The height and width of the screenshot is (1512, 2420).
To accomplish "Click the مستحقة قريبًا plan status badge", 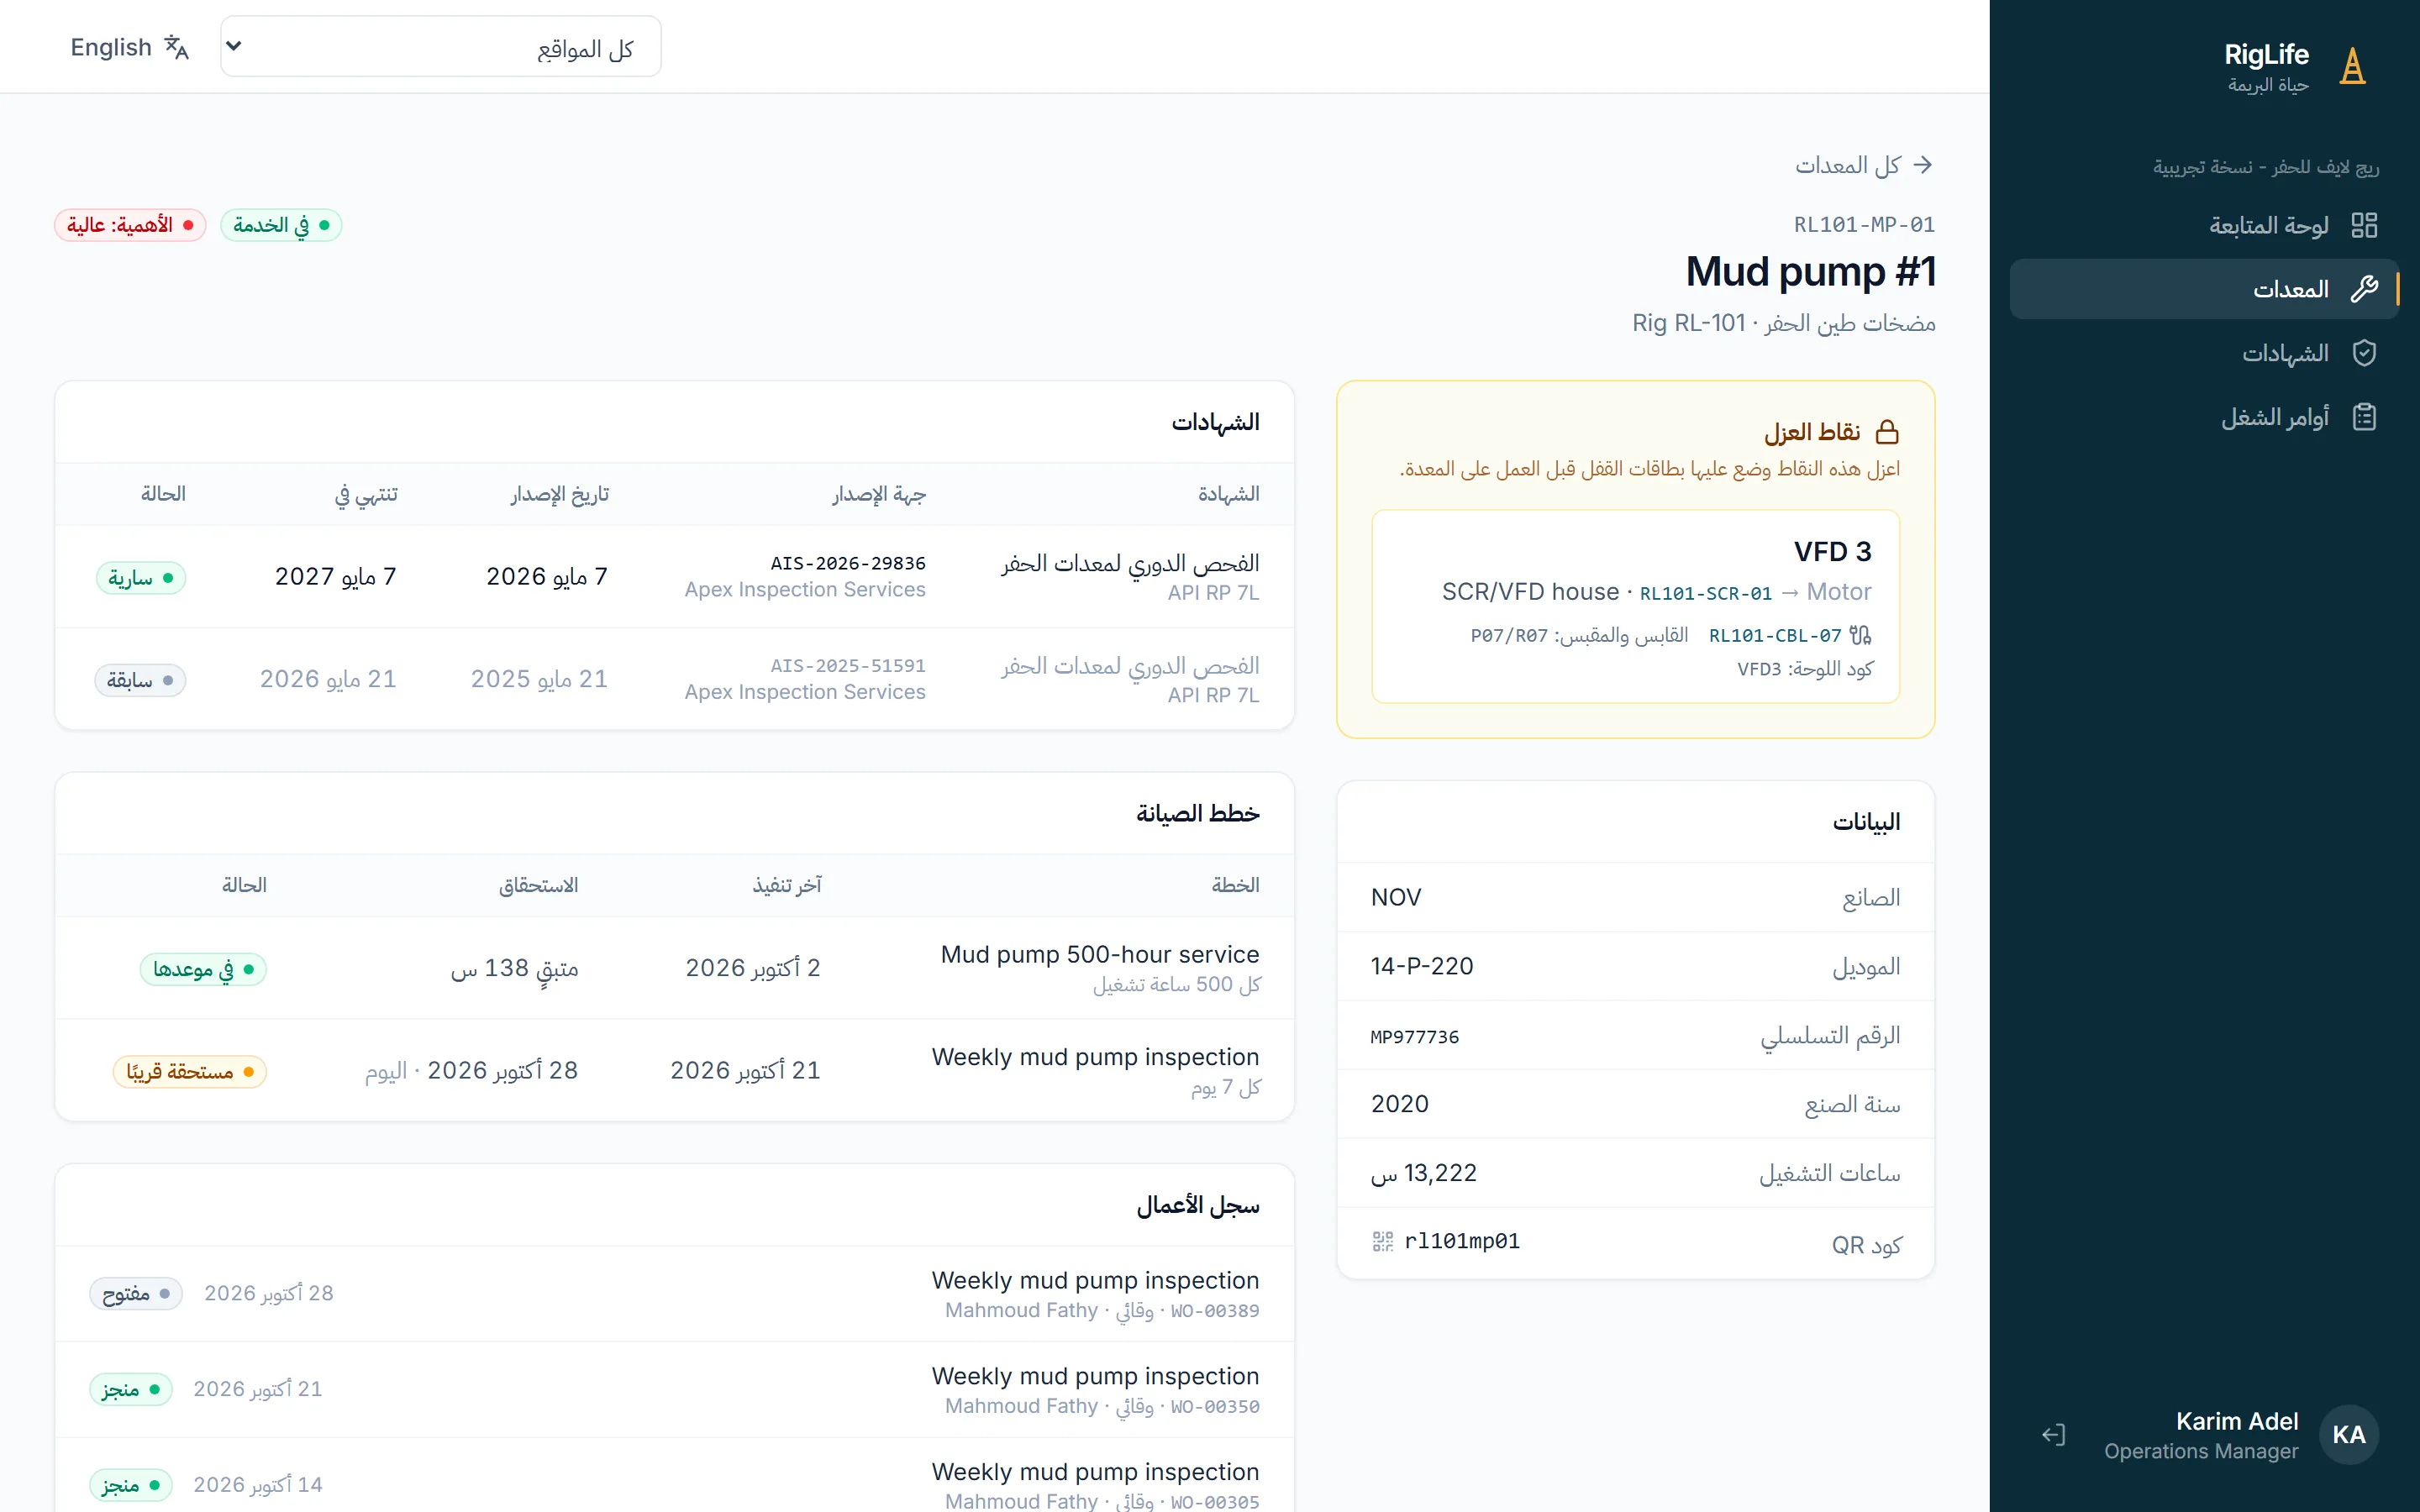I will point(190,1071).
